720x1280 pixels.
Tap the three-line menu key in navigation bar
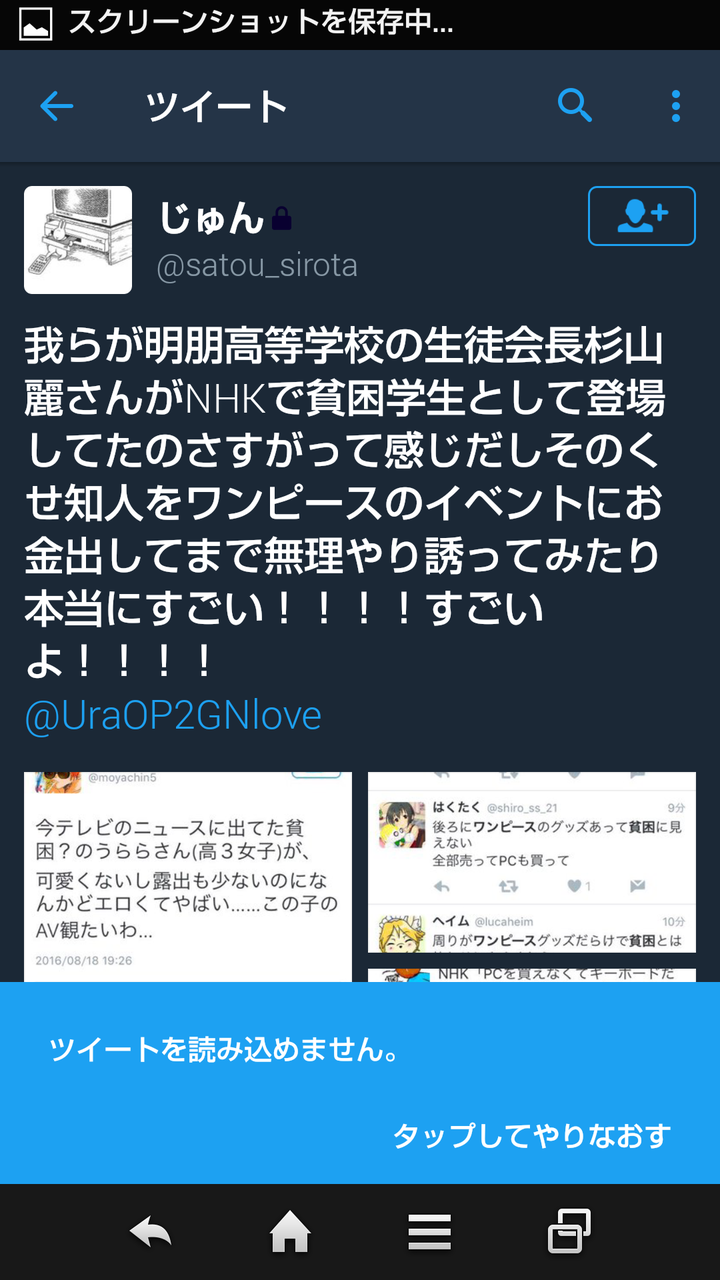[x=430, y=1233]
